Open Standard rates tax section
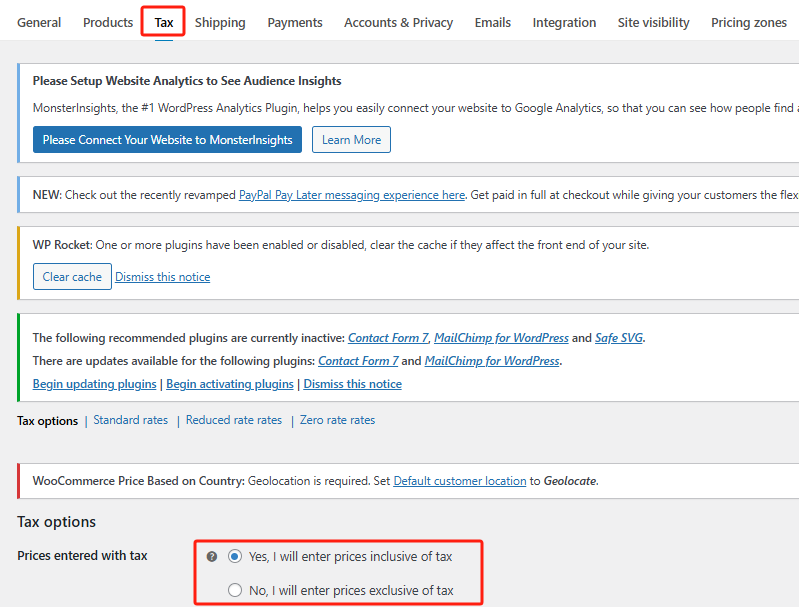The image size is (799, 607). point(130,420)
